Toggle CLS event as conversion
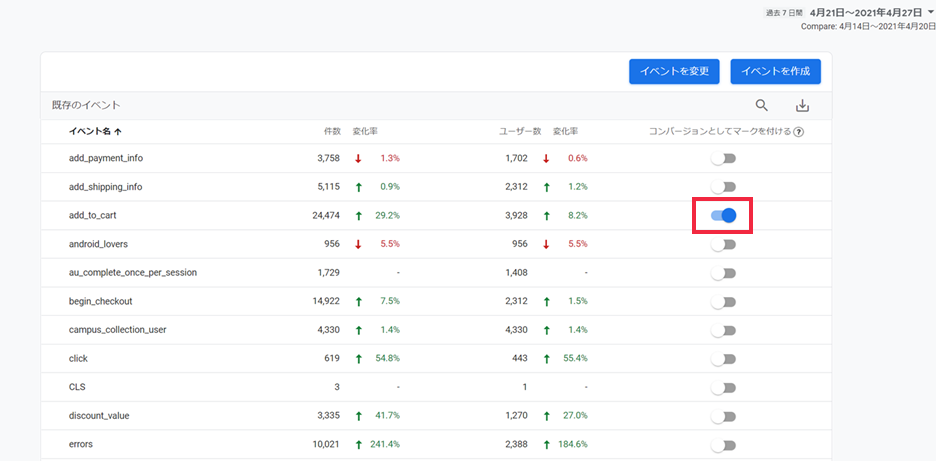Image resolution: width=936 pixels, height=461 pixels. click(x=723, y=387)
